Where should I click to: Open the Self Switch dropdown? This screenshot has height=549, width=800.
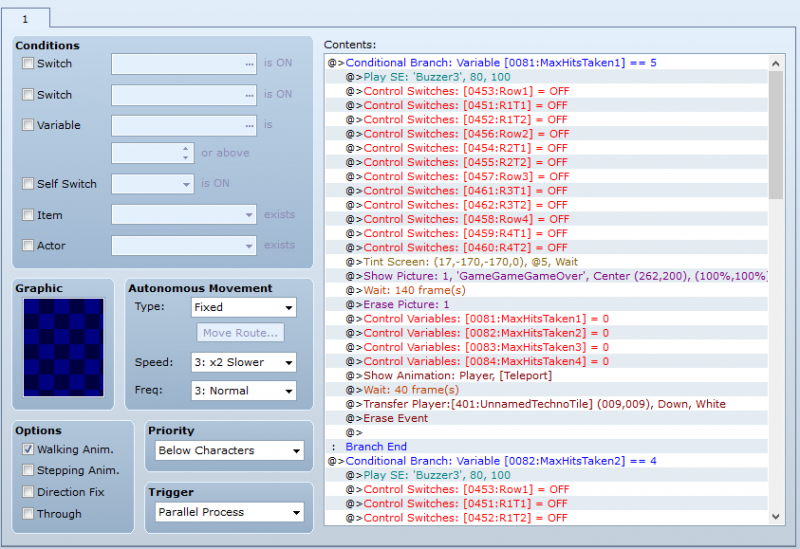pyautogui.click(x=153, y=184)
